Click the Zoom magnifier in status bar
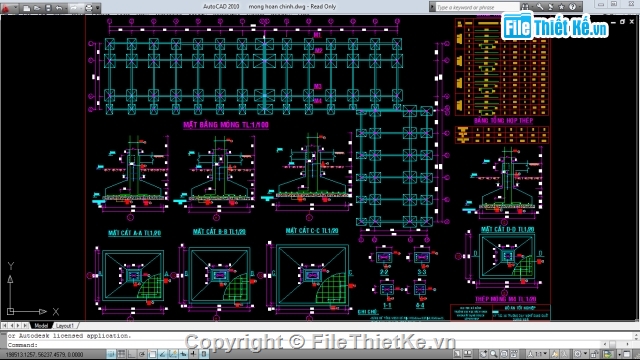Viewport: 640px width, 360px height. (x=494, y=354)
